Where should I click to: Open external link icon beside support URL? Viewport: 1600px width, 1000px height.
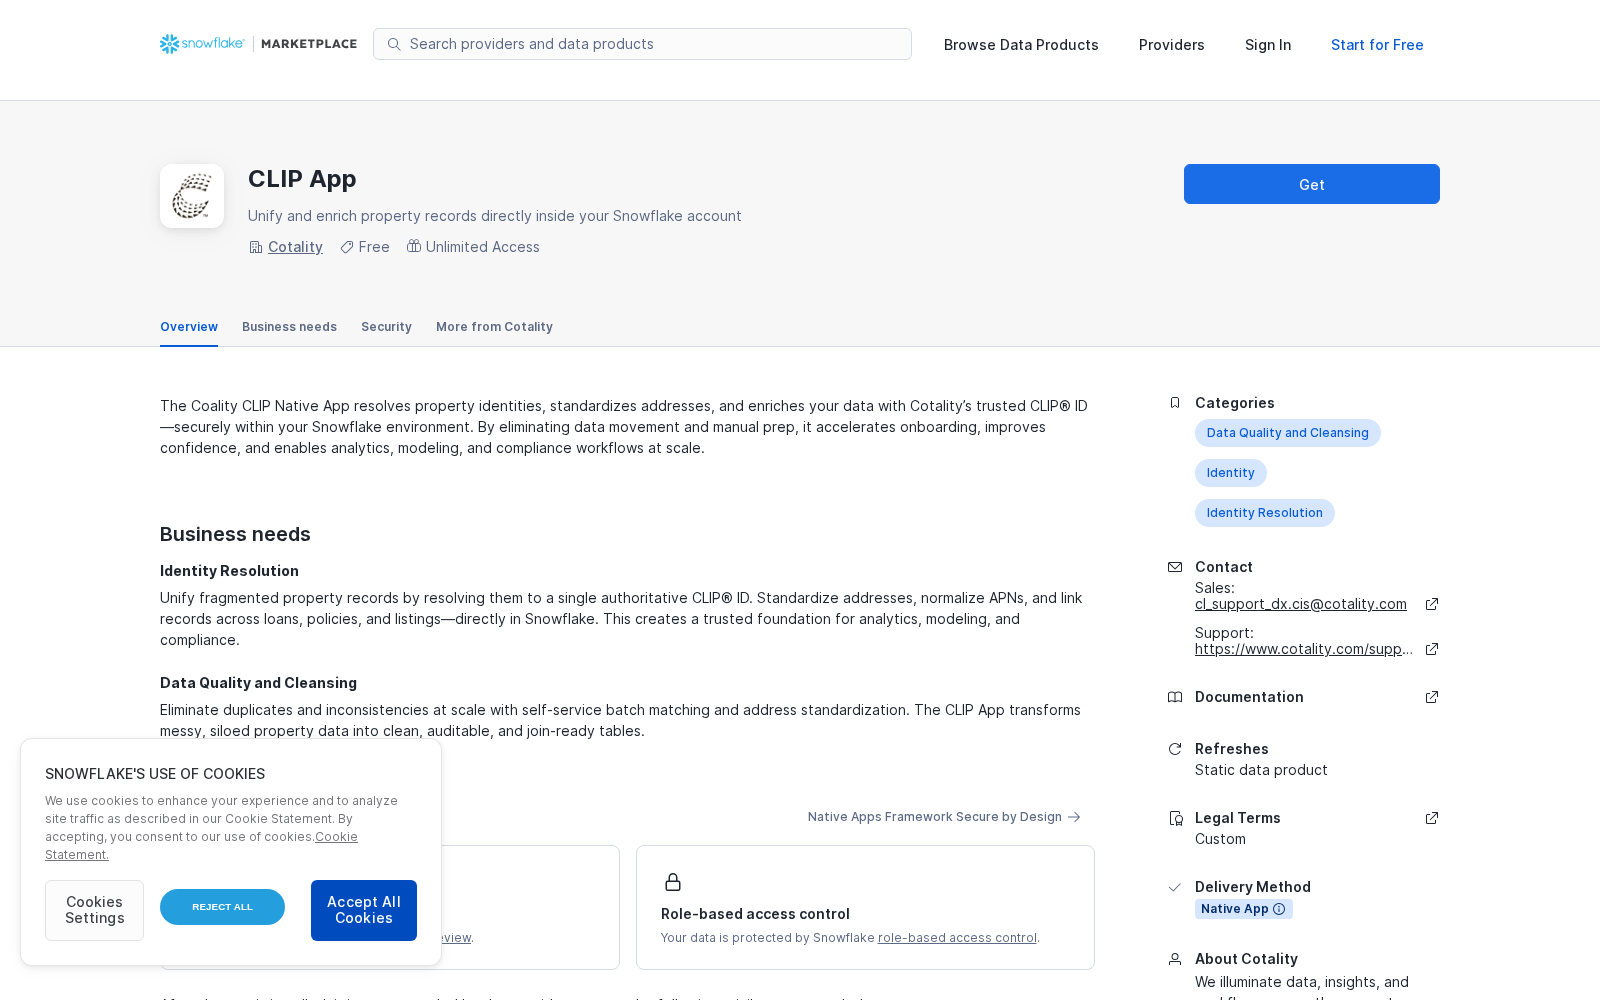(1432, 649)
